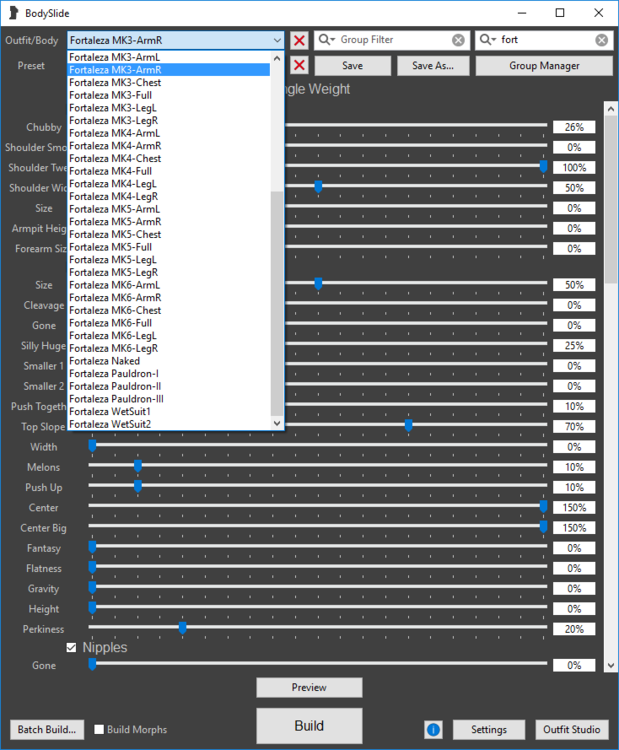Select Fortaleza MK4-ArmL entry

coord(169,133)
